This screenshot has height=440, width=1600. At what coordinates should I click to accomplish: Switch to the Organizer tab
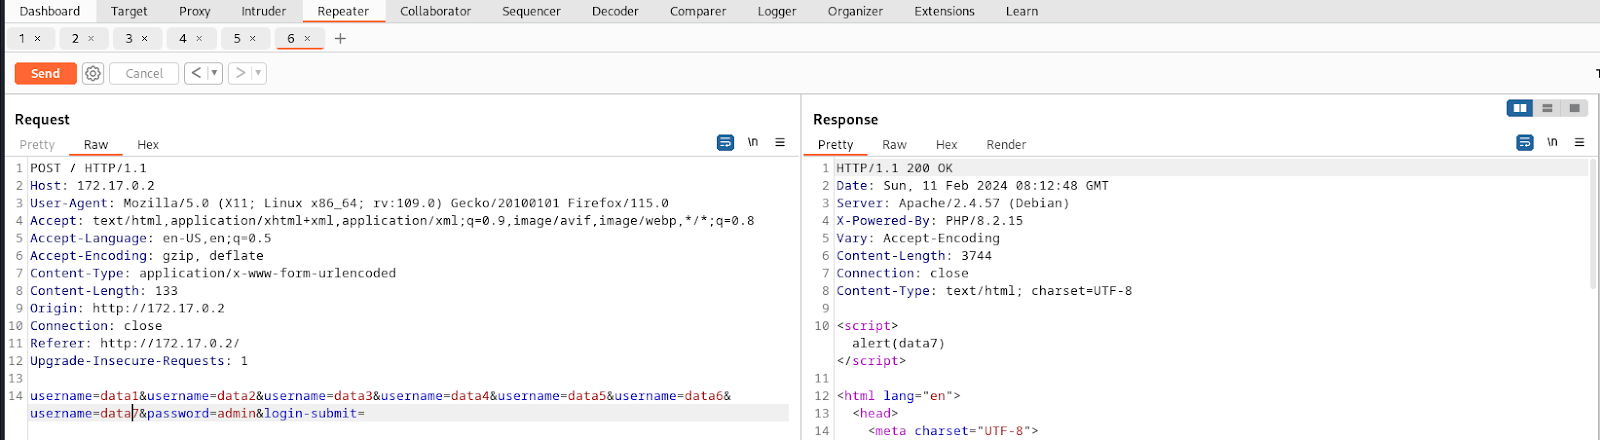tap(855, 11)
